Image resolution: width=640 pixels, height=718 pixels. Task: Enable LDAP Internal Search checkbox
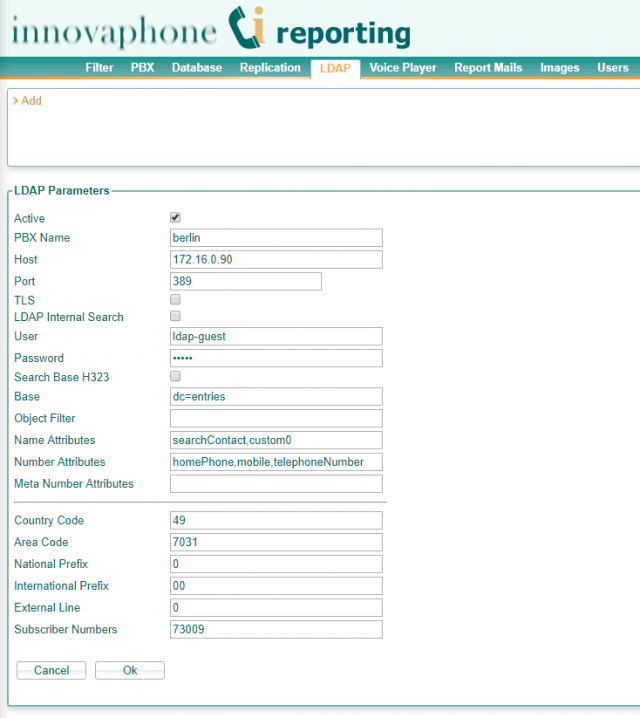[175, 317]
